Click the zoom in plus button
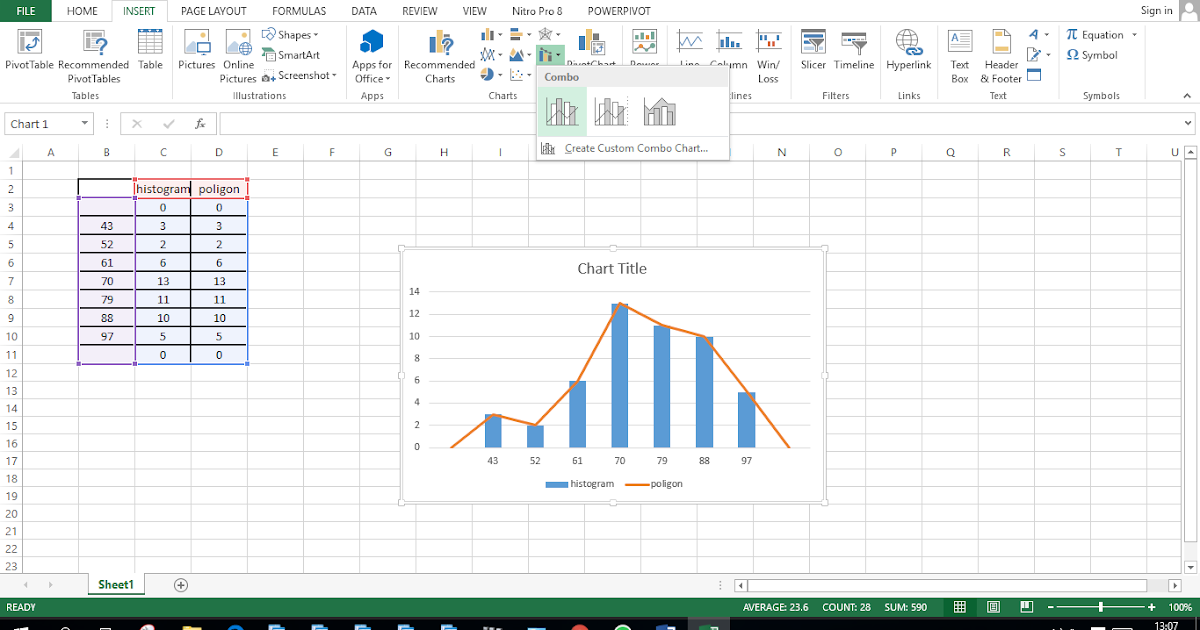The width and height of the screenshot is (1200, 630). coord(1152,607)
